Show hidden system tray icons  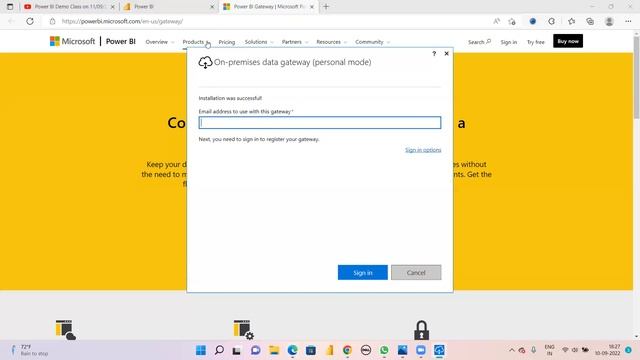(511, 350)
